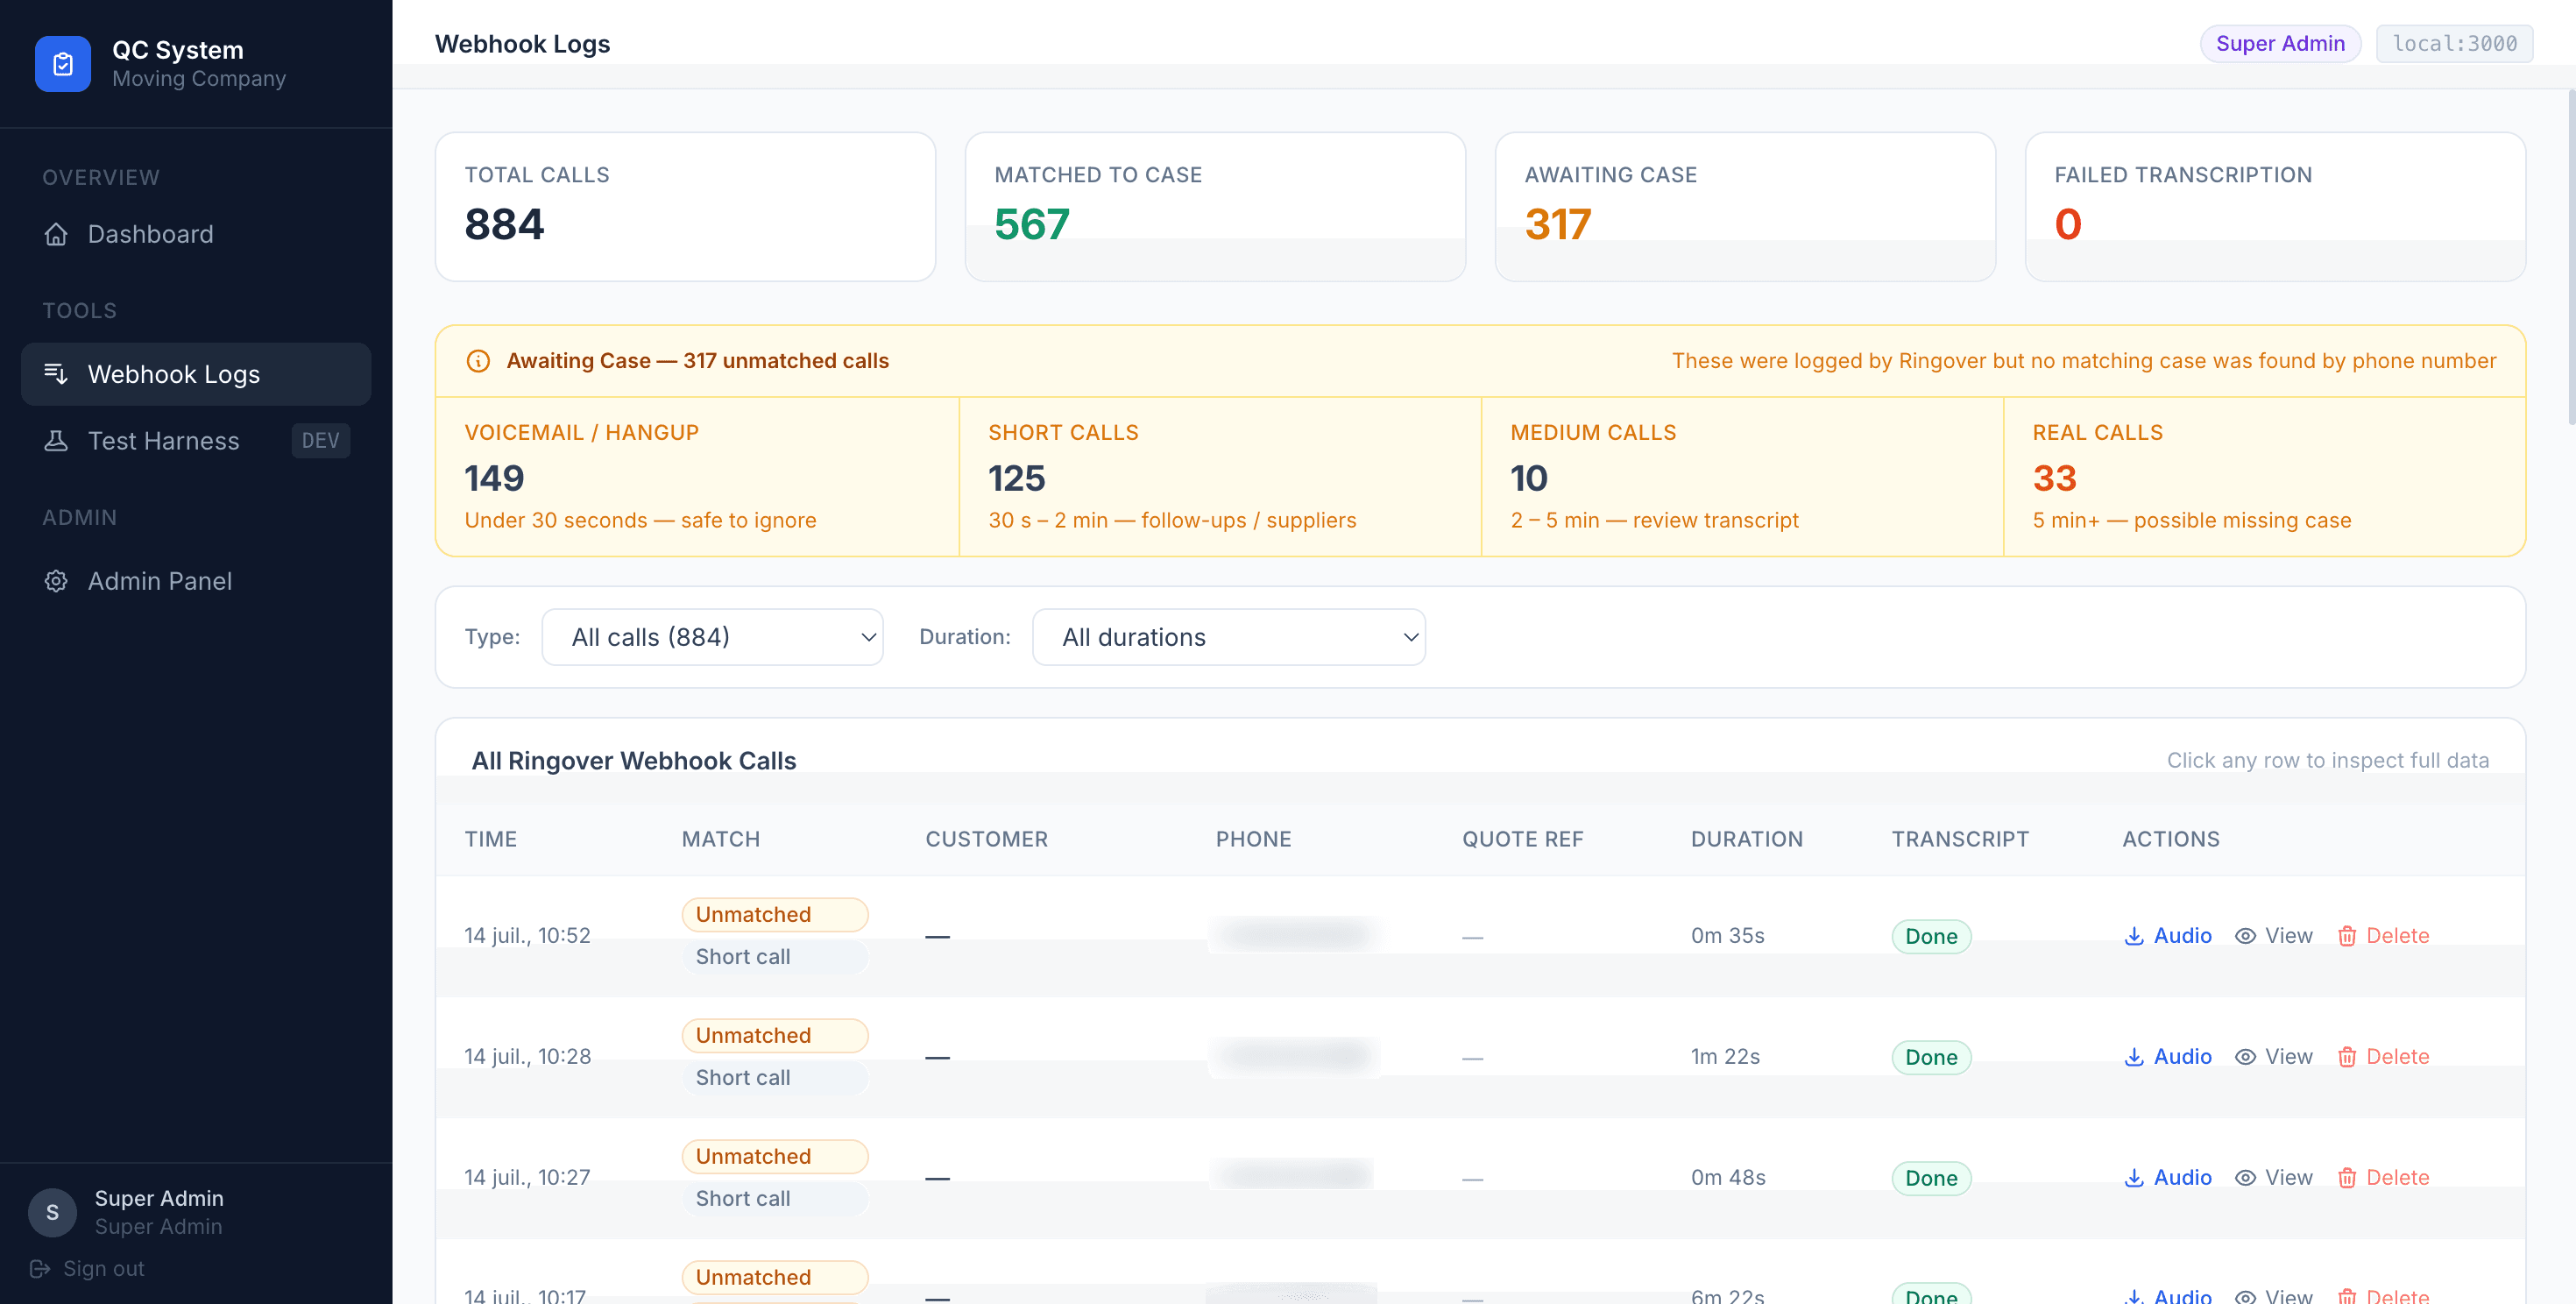Download Audio for the 10:52 call
Screen dimensions: 2576x1304
(2167, 936)
